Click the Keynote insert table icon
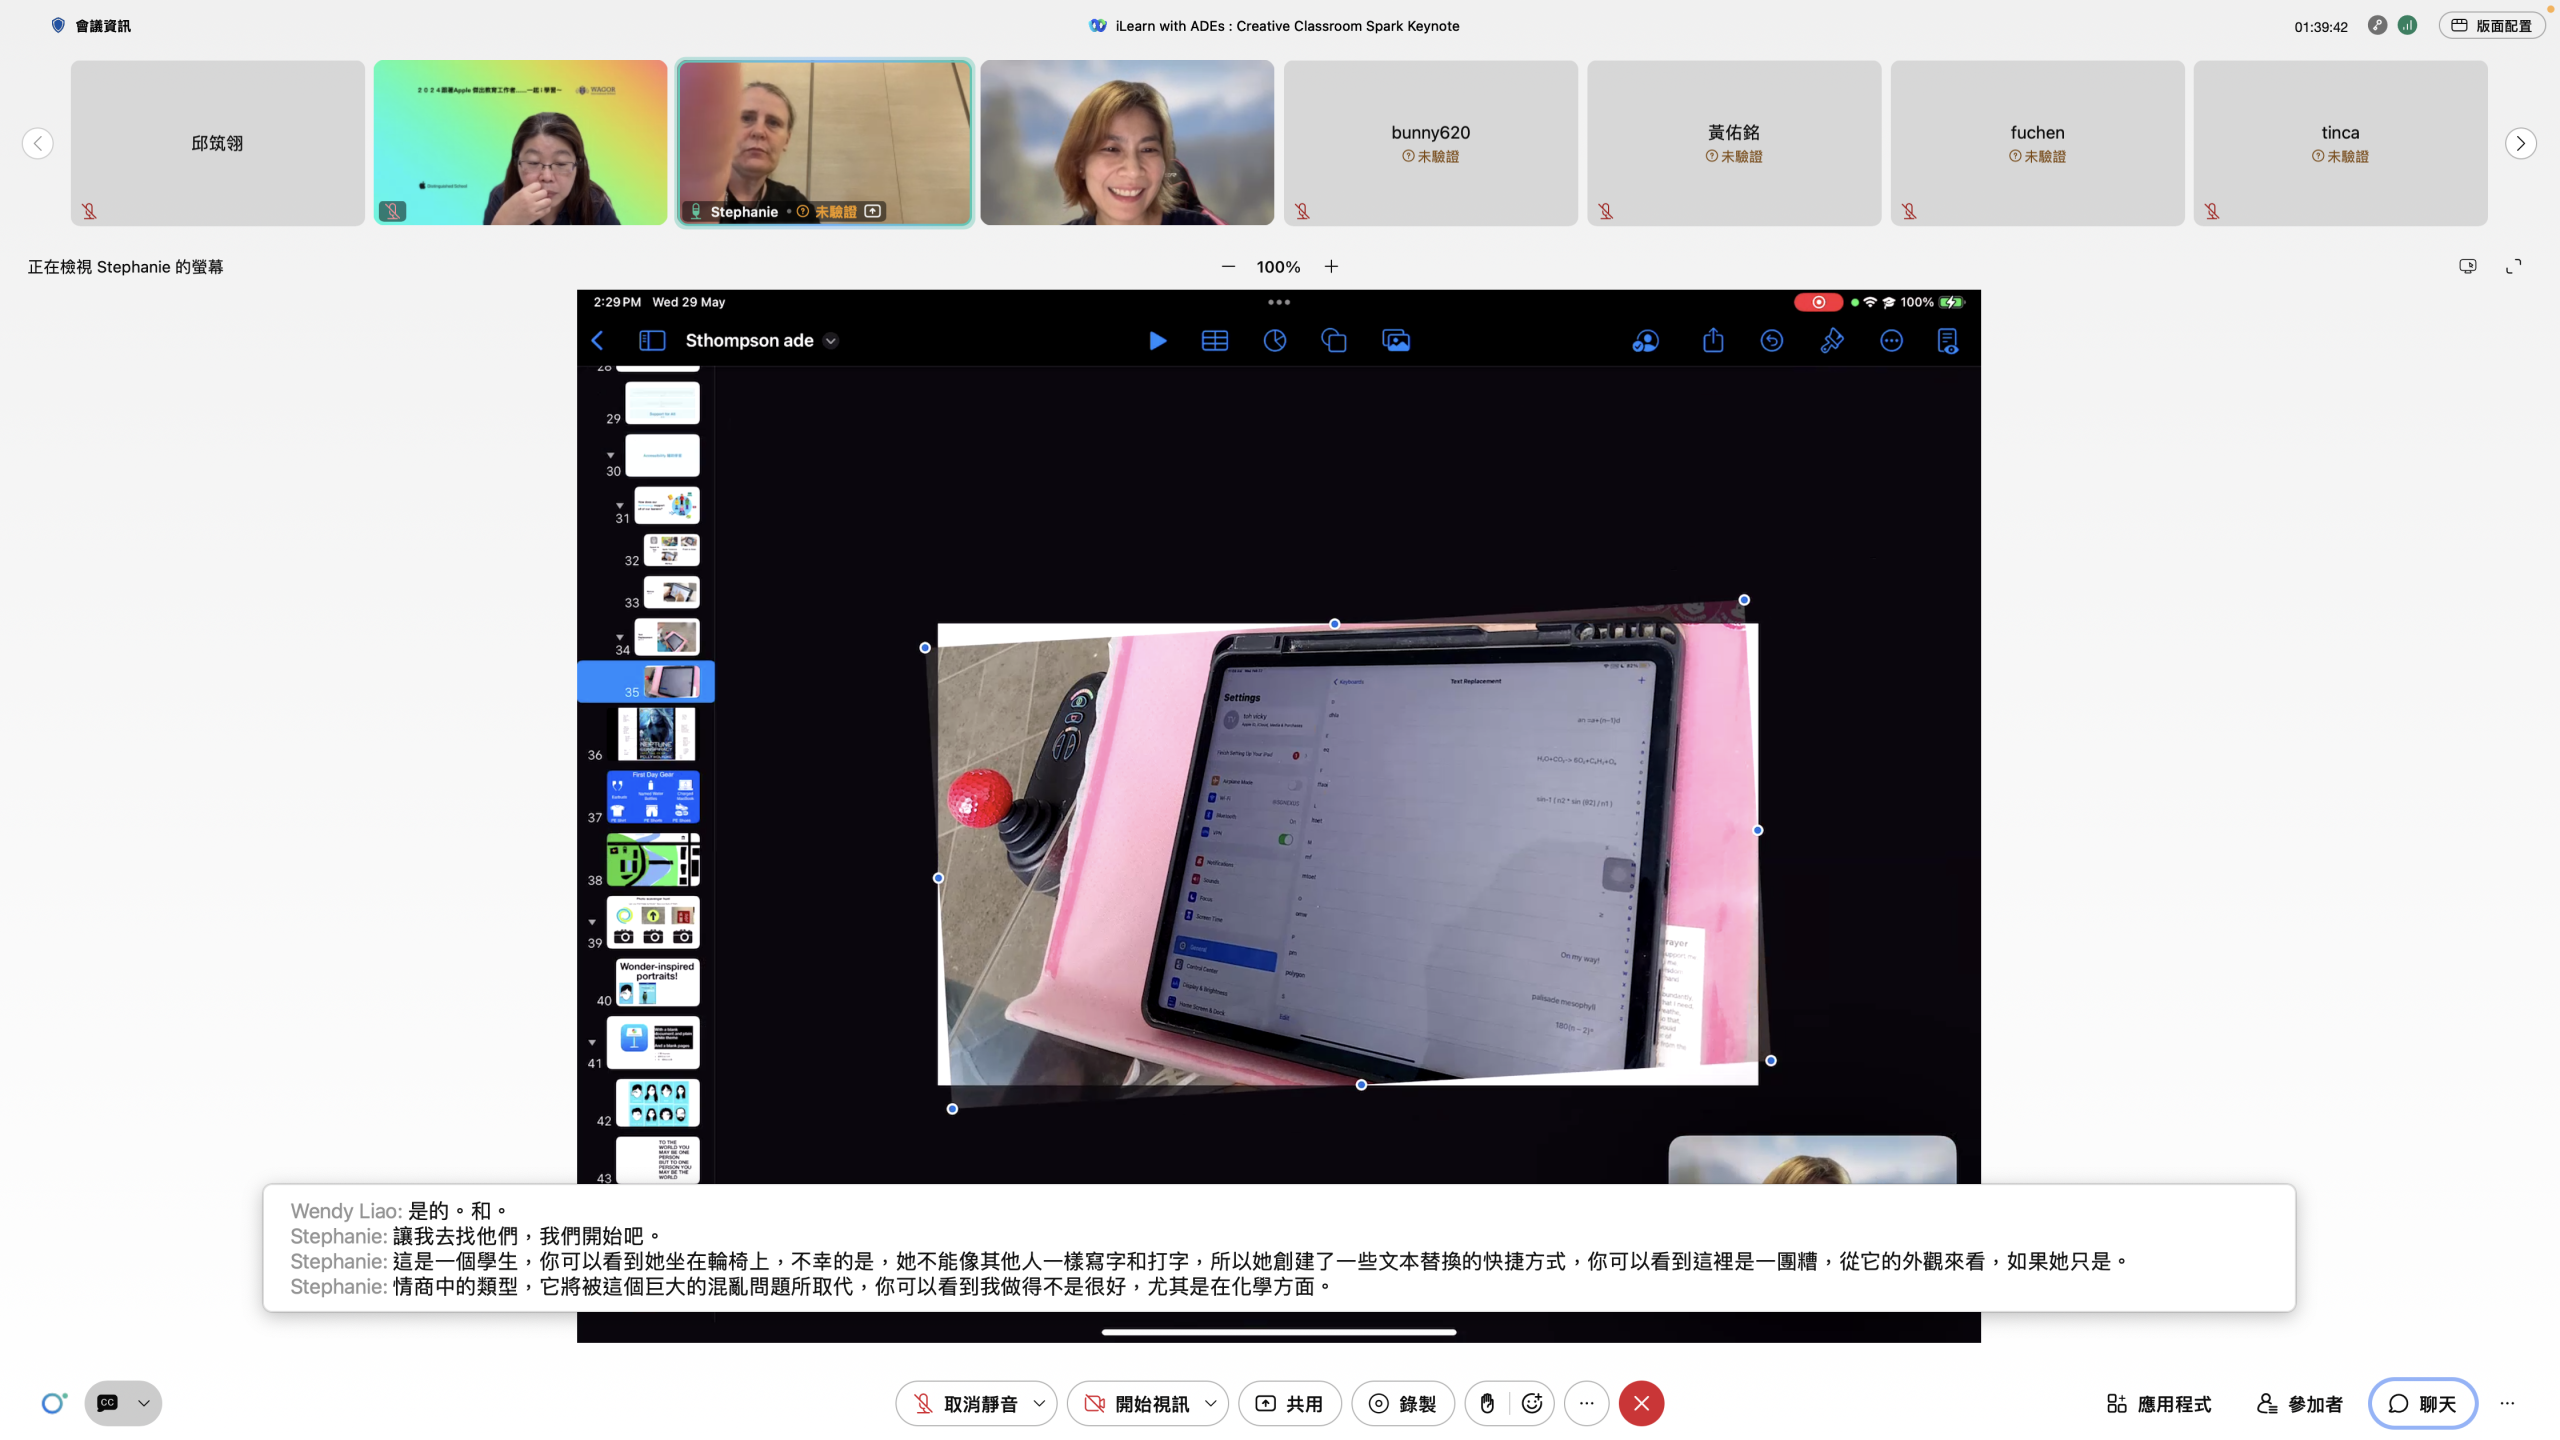Viewport: 2560px width, 1440px height. pyautogui.click(x=1215, y=341)
